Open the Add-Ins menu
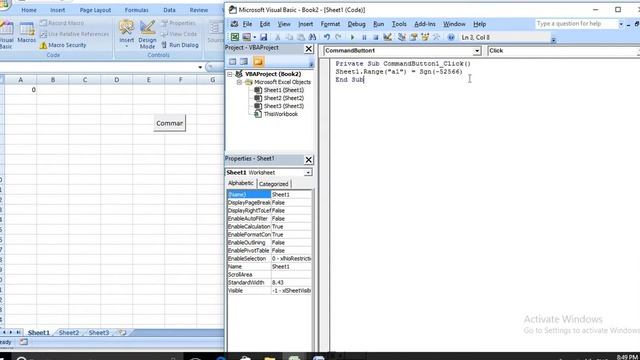The image size is (640, 360). click(424, 24)
